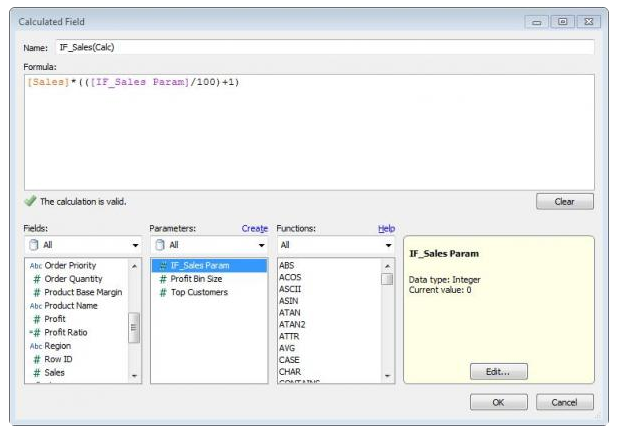Screen dimensions: 621x434
Task: Choose the Top Customers parameter
Action: [199, 292]
